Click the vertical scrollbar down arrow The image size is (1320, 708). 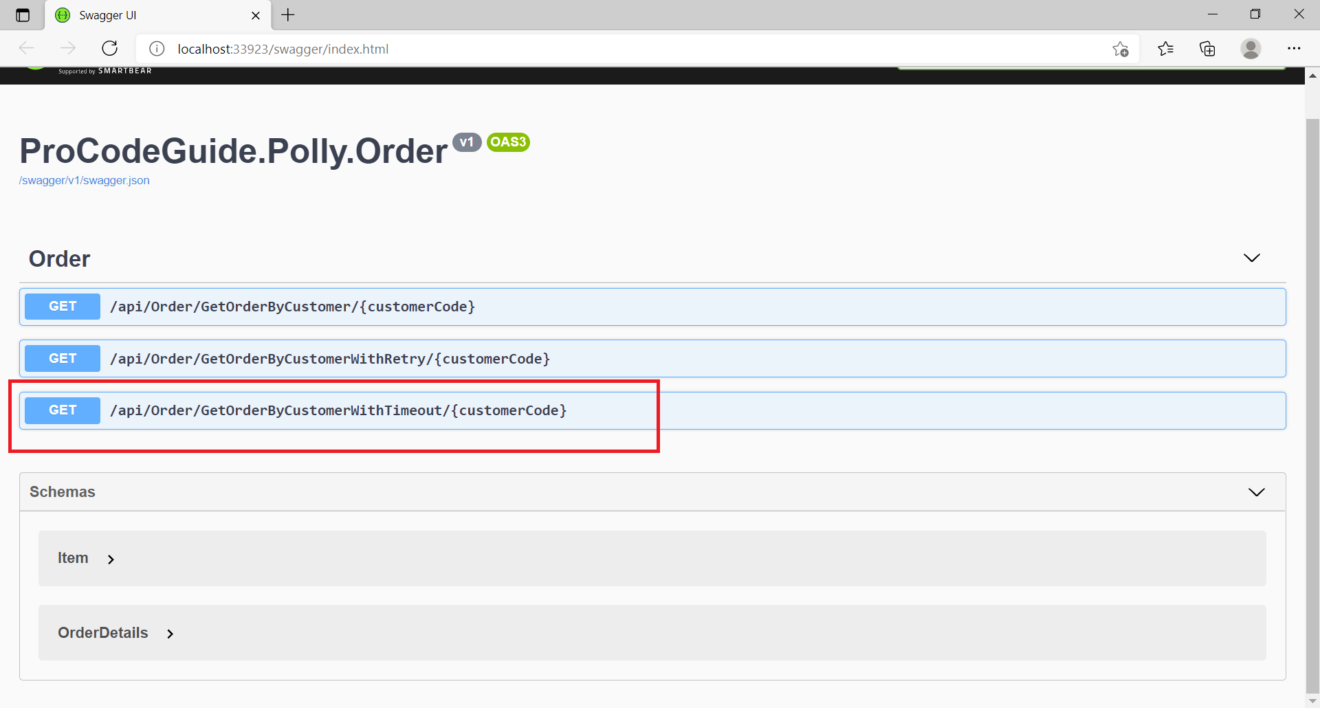coord(1310,700)
